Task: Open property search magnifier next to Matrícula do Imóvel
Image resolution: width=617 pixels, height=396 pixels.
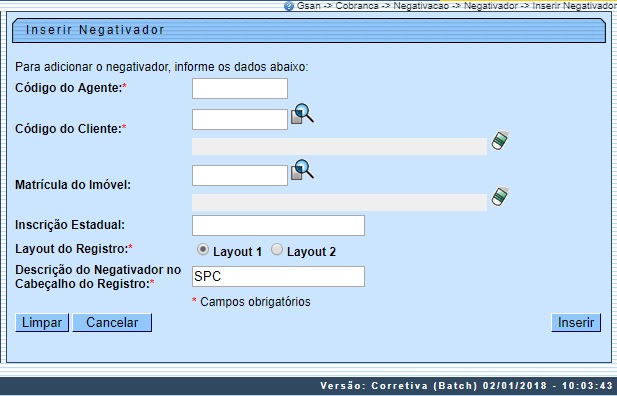Action: pos(302,170)
